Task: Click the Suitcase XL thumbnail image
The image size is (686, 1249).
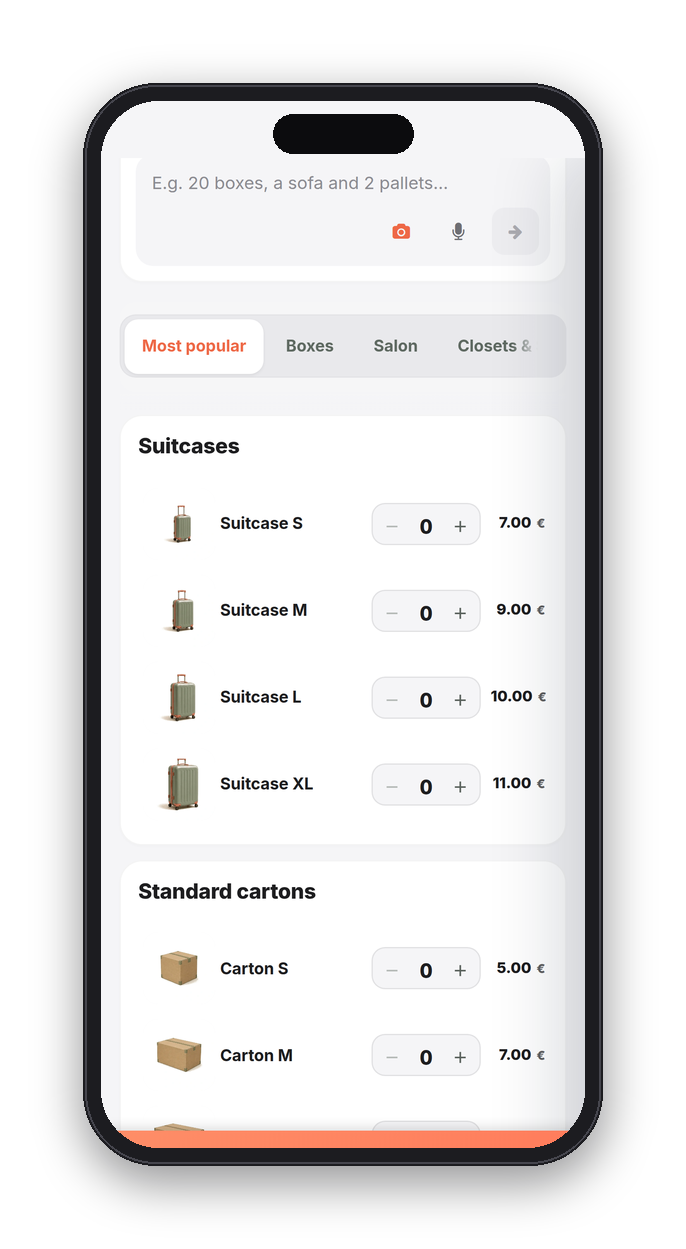Action: 180,784
